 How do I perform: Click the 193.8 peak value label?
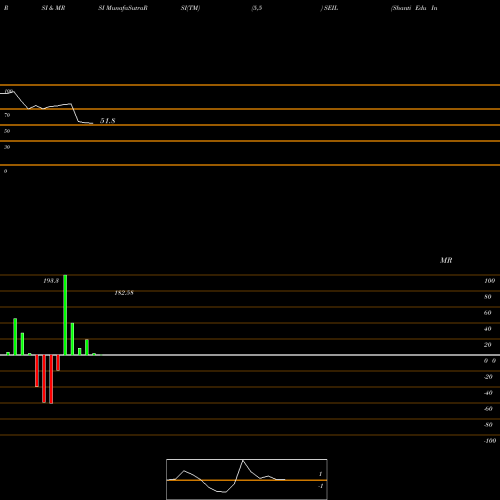(x=51, y=281)
